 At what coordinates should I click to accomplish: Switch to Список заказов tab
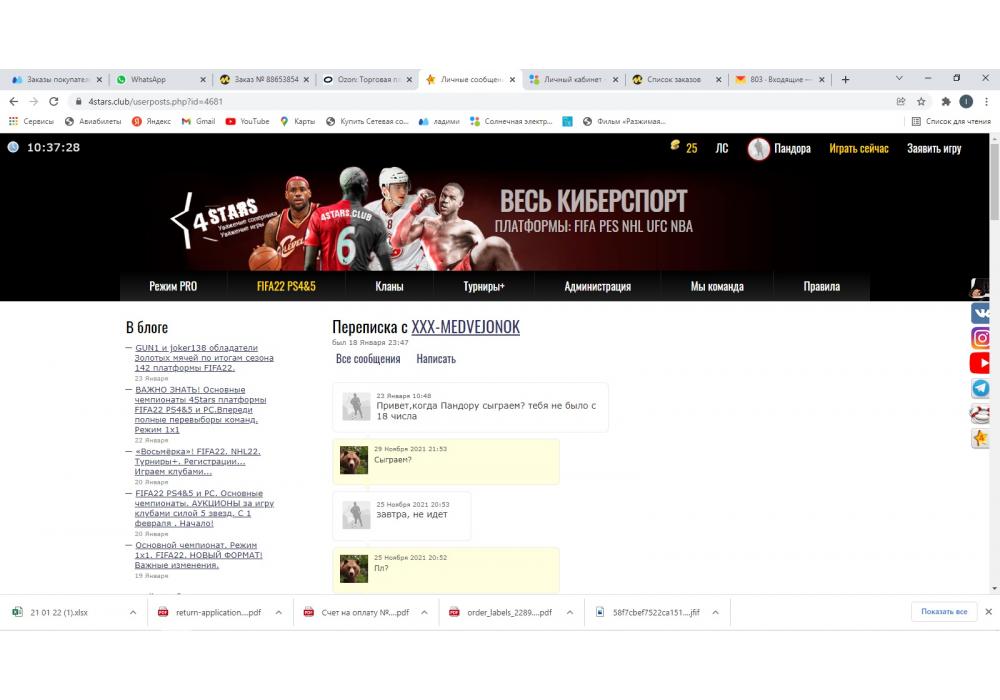tap(676, 80)
